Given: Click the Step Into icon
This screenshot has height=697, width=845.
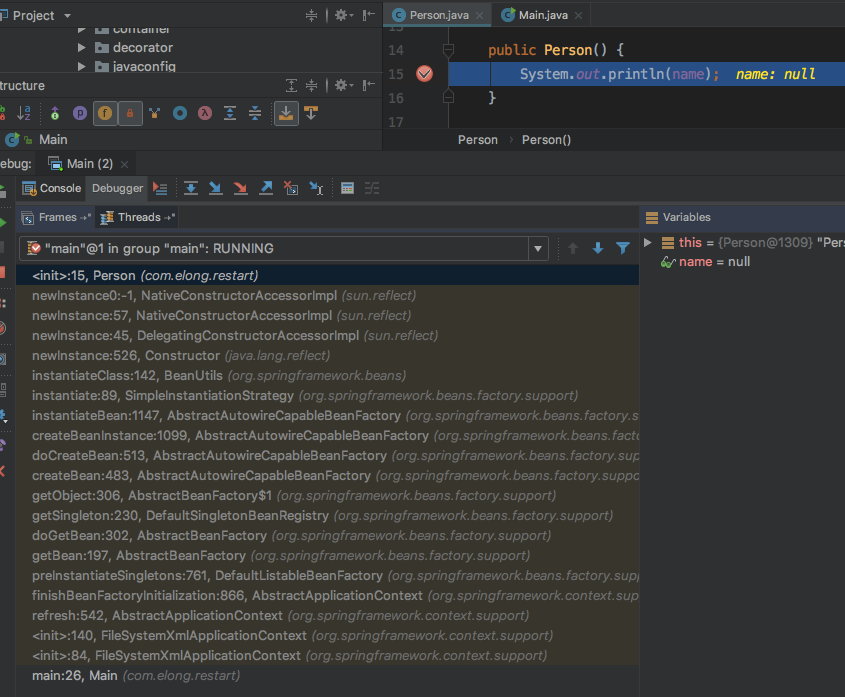Looking at the screenshot, I should pos(215,188).
